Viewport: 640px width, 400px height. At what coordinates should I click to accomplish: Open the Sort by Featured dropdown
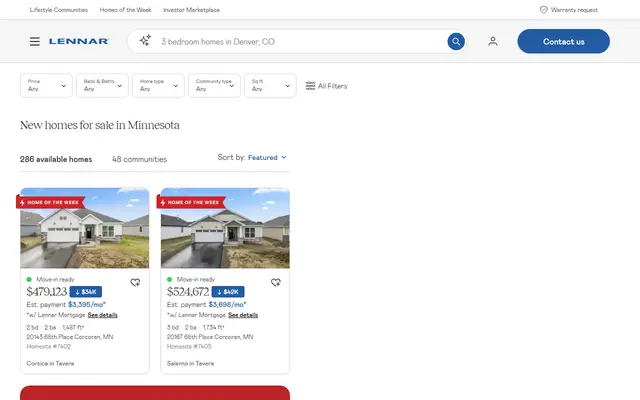(267, 158)
